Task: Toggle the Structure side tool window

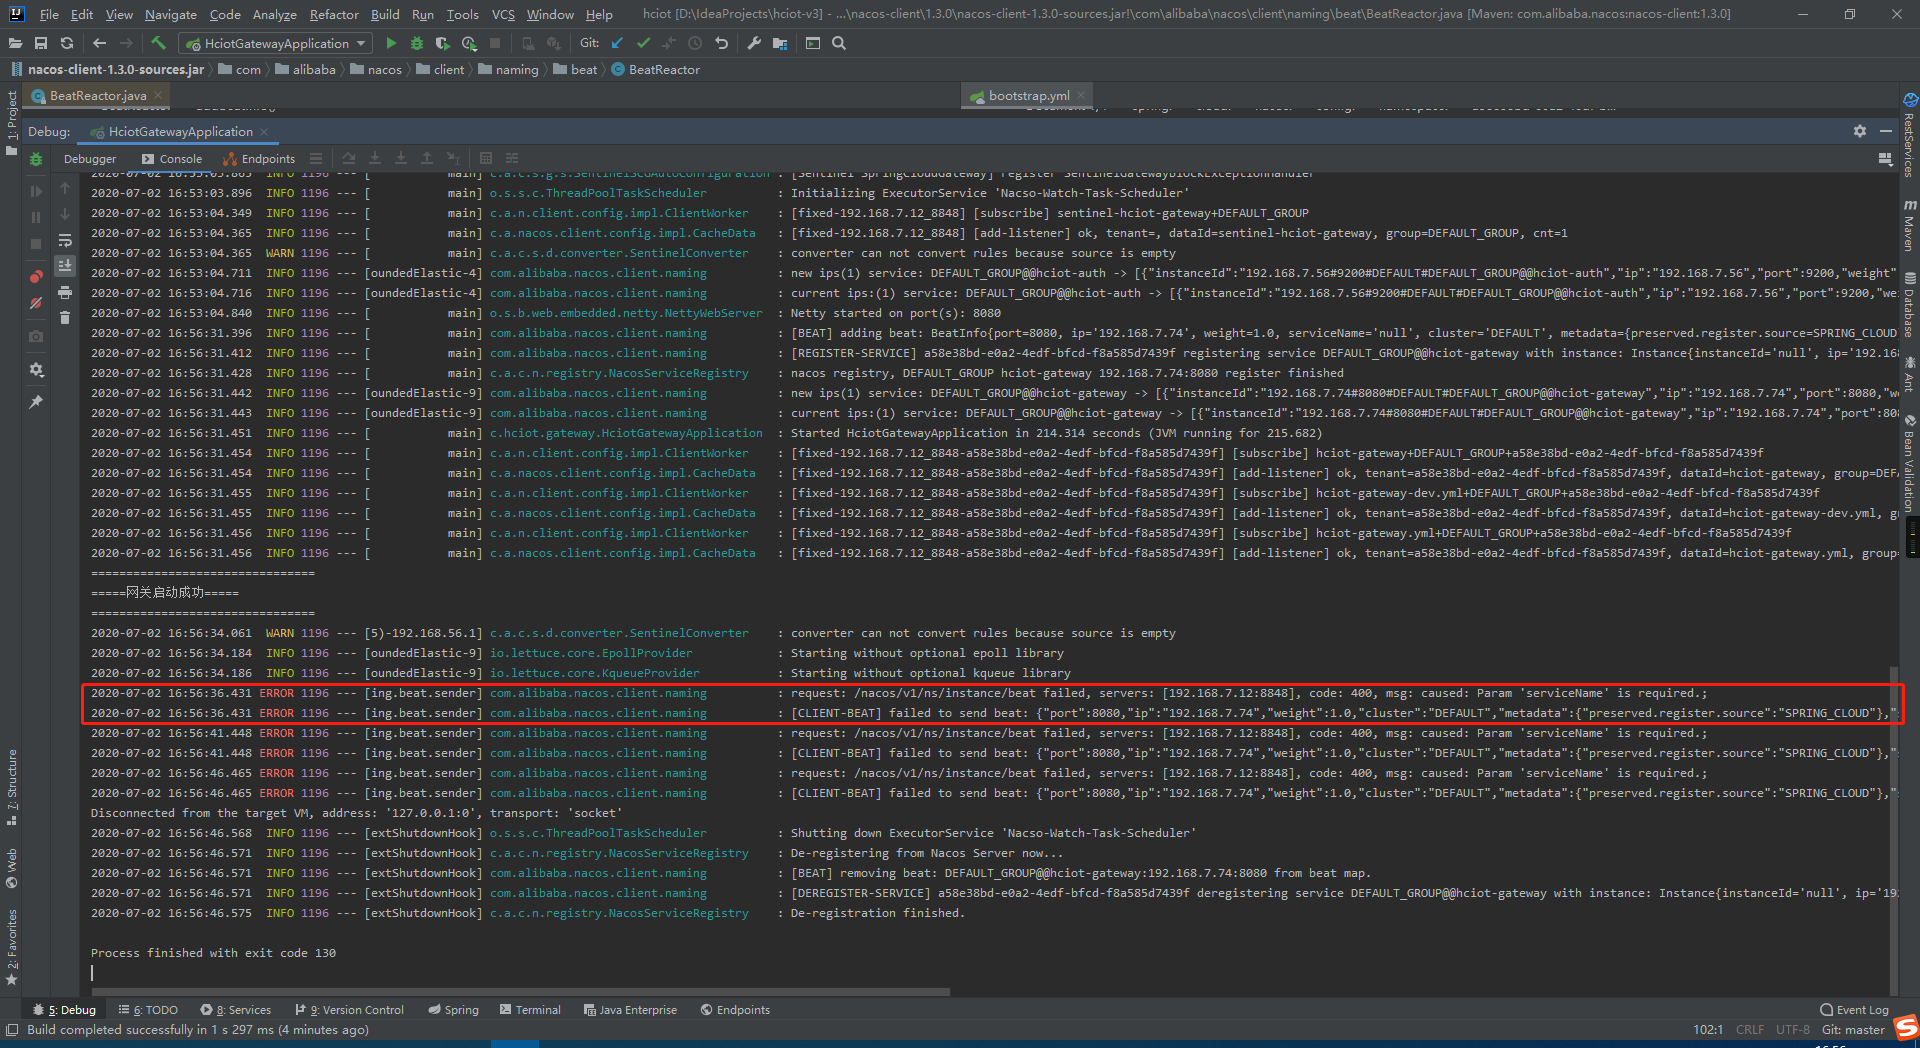Action: point(11,787)
